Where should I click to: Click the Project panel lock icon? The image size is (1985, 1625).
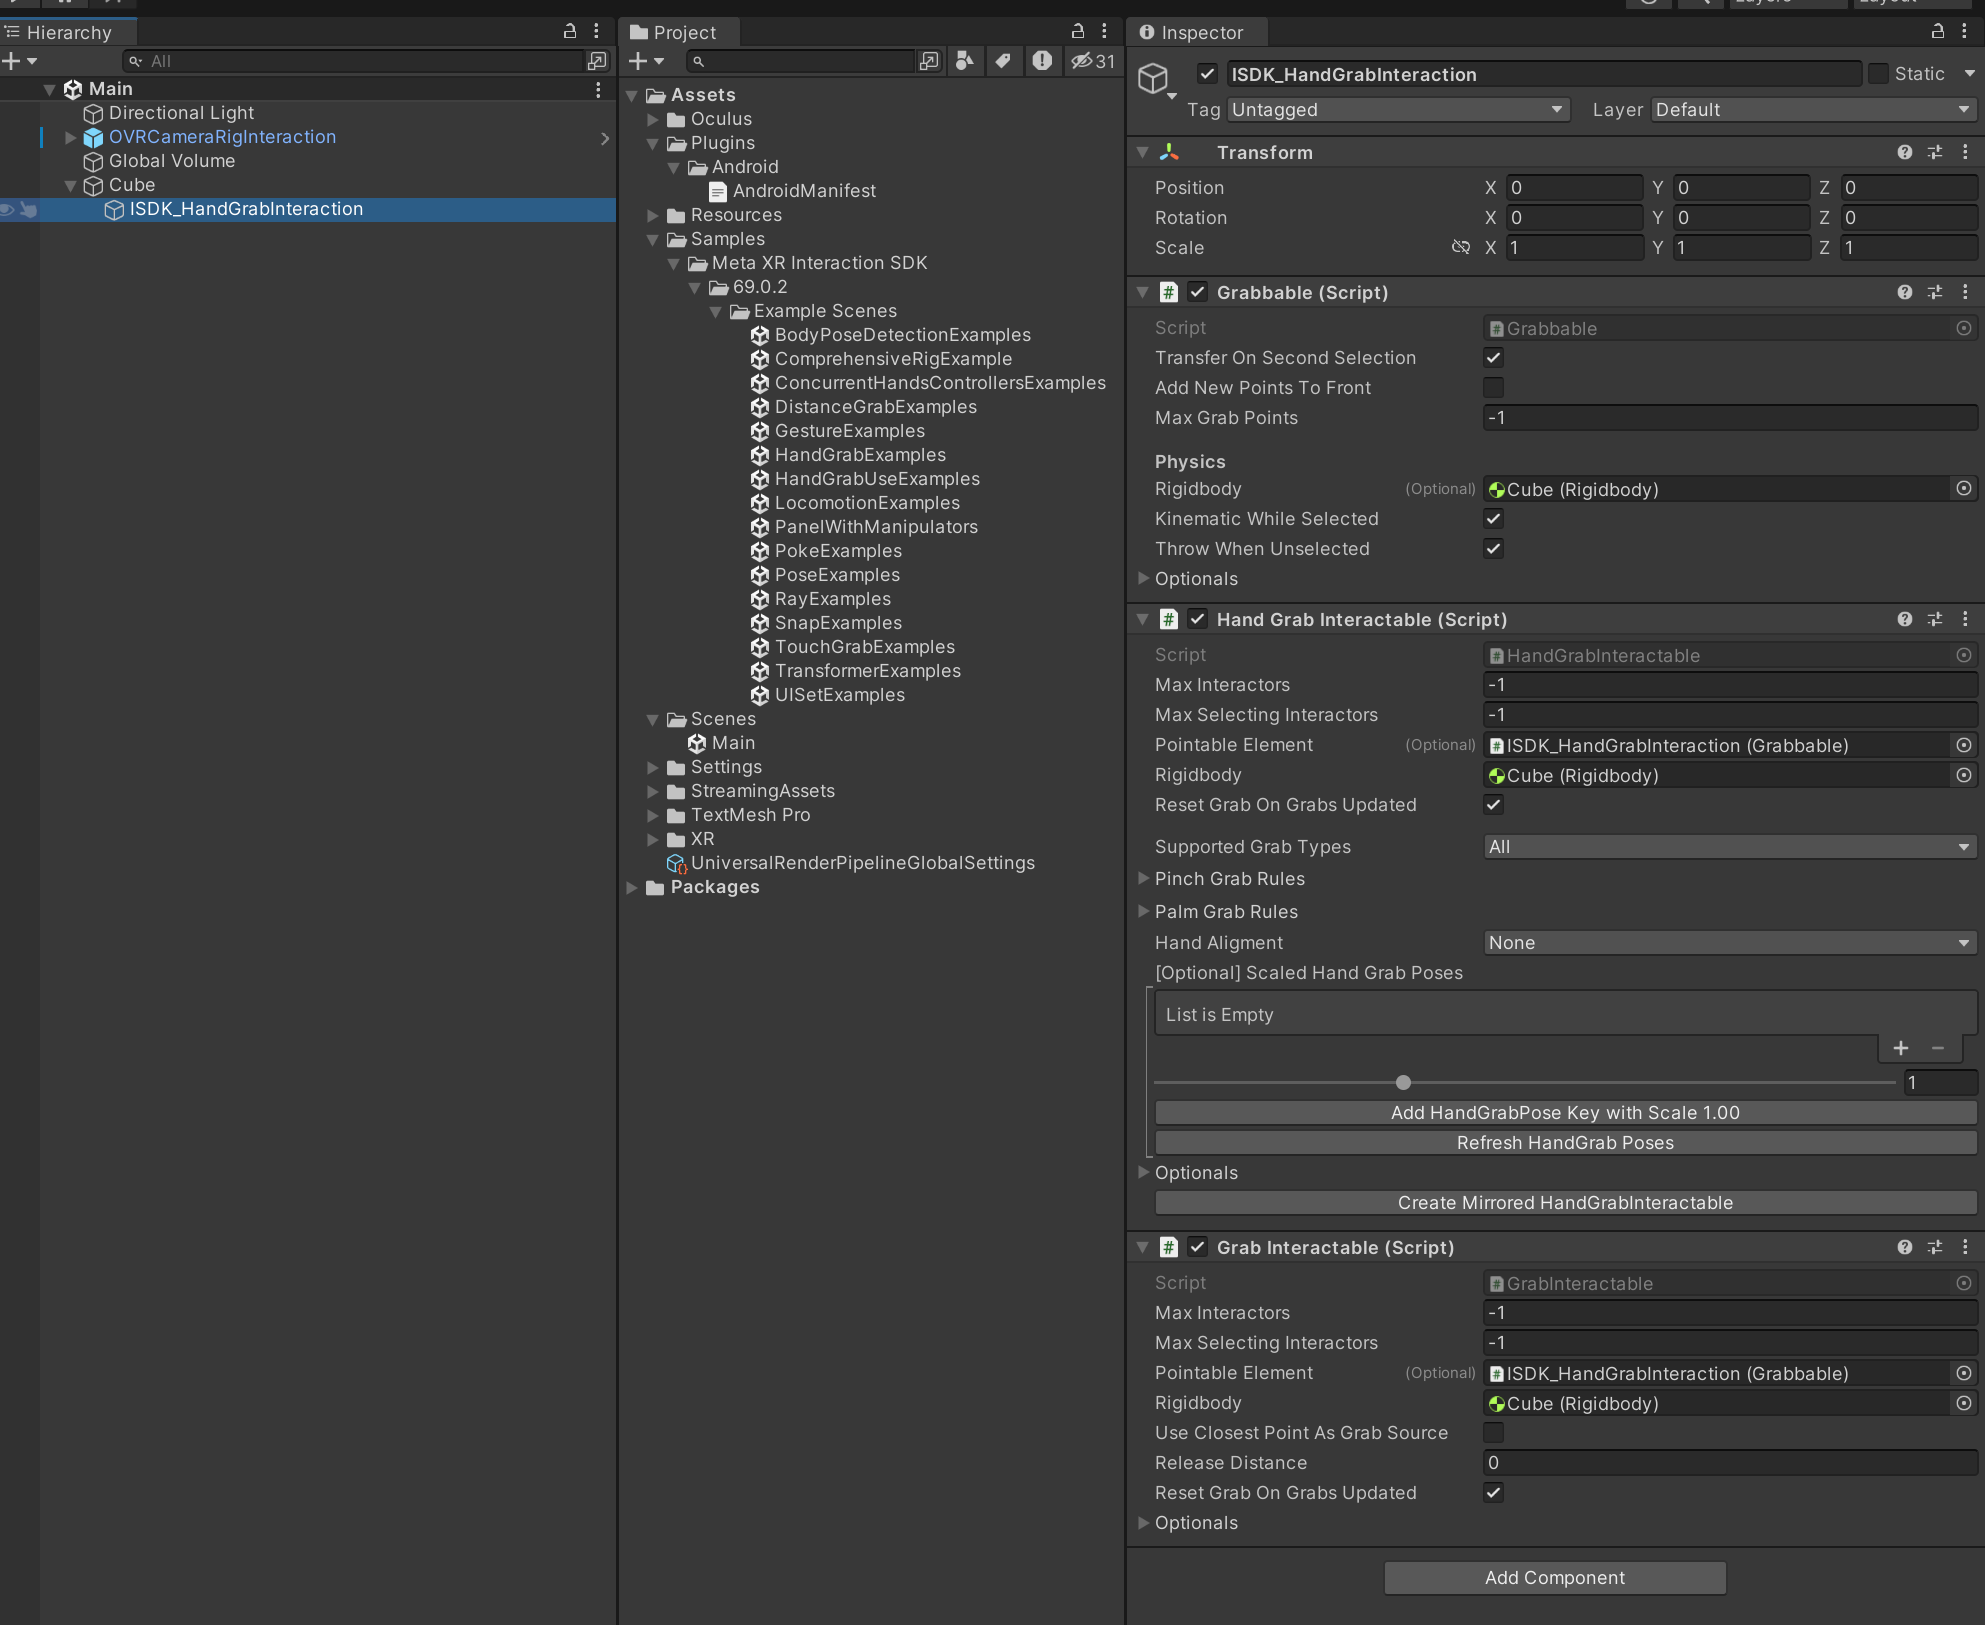1078,31
